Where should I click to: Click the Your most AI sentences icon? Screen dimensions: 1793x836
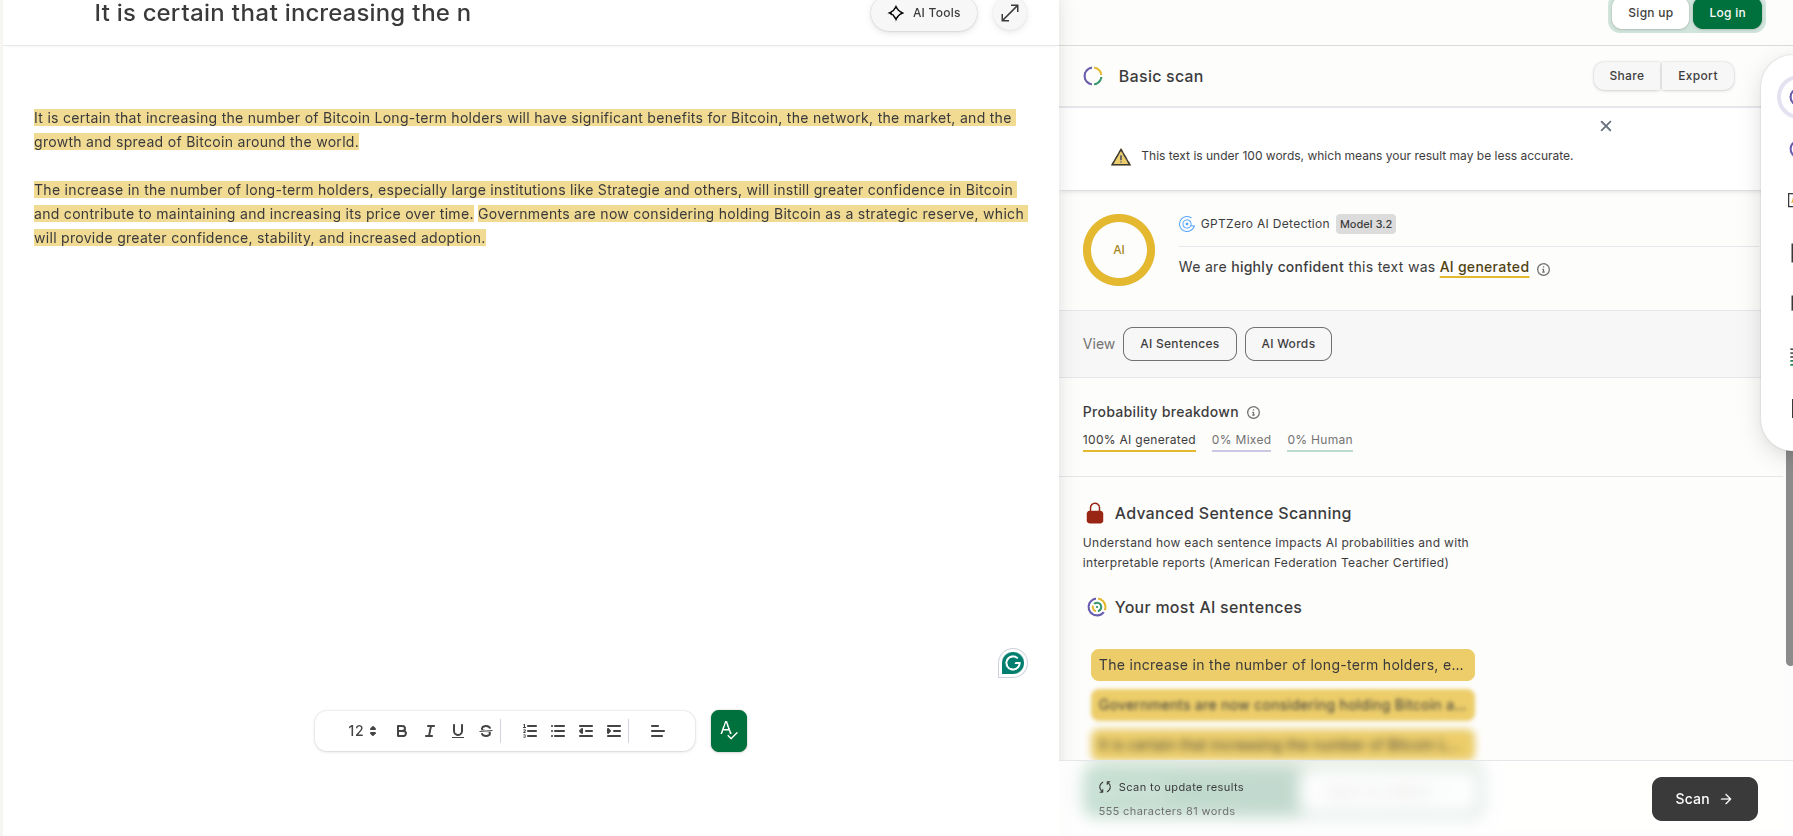tap(1097, 607)
